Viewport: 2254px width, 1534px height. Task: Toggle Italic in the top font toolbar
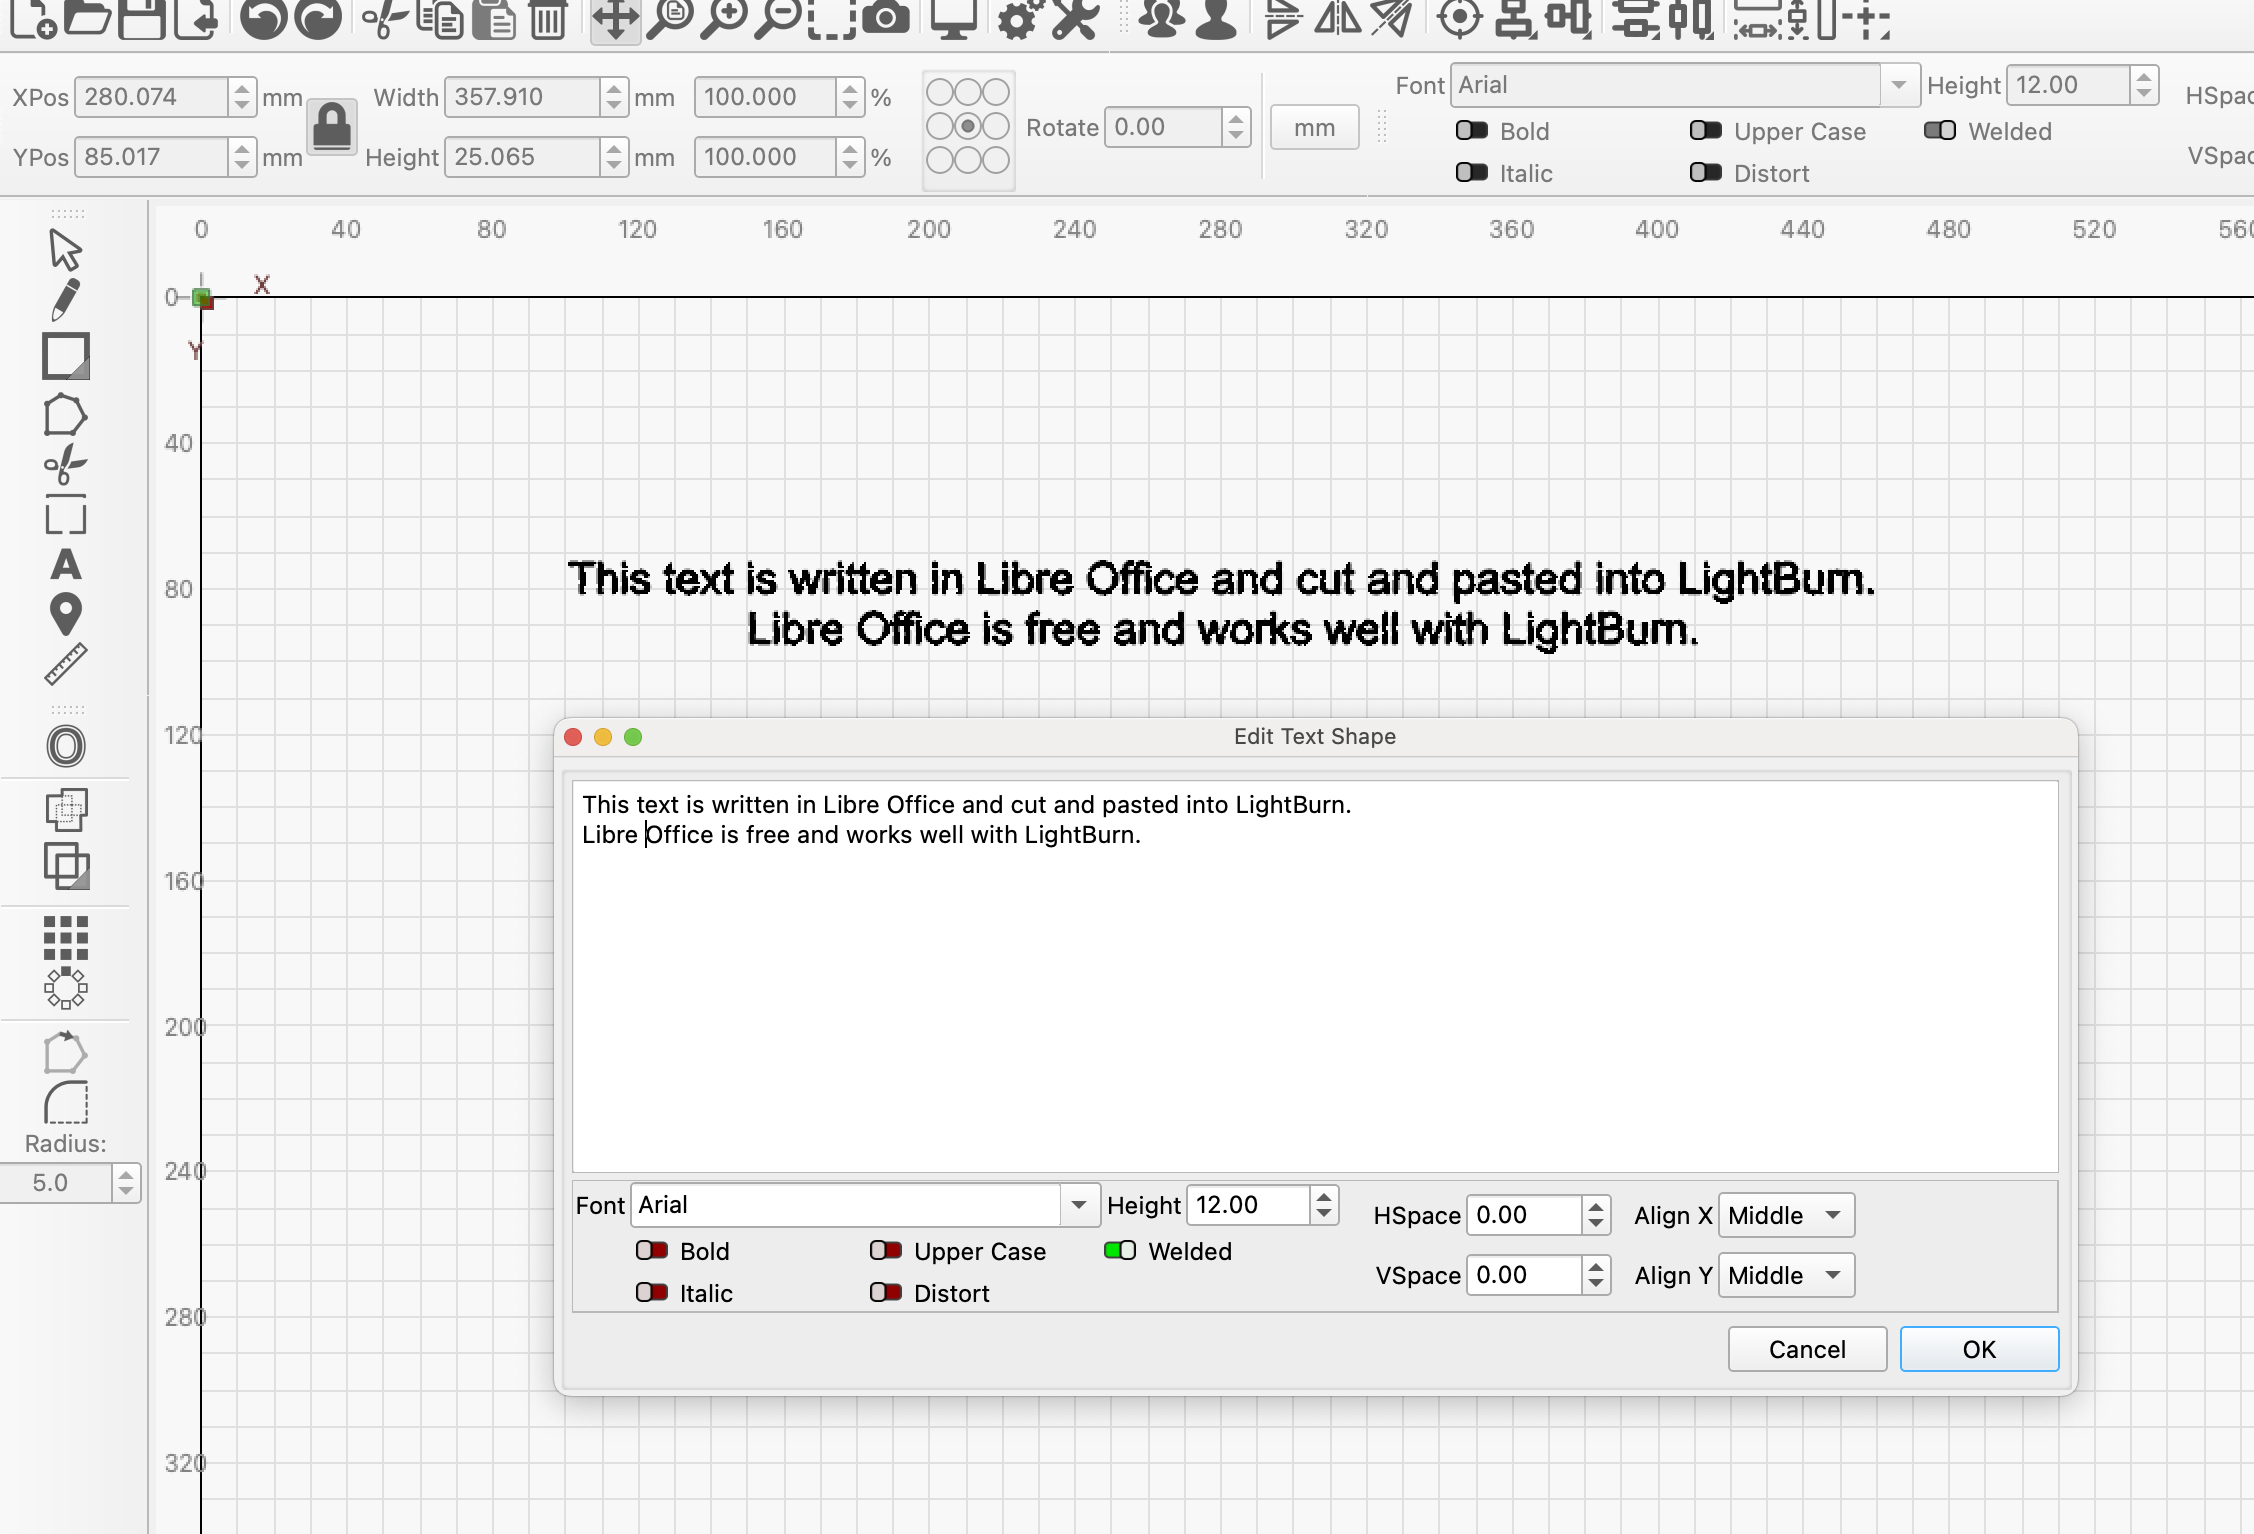coord(1471,173)
